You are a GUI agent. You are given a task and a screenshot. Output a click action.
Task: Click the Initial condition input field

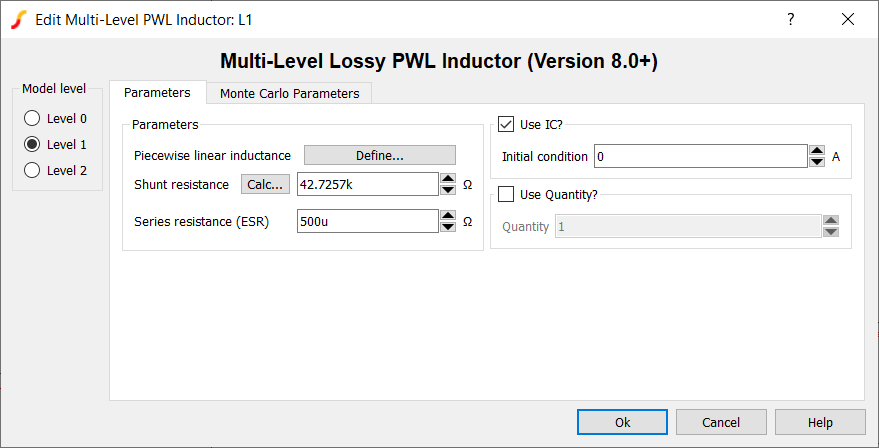click(x=700, y=157)
